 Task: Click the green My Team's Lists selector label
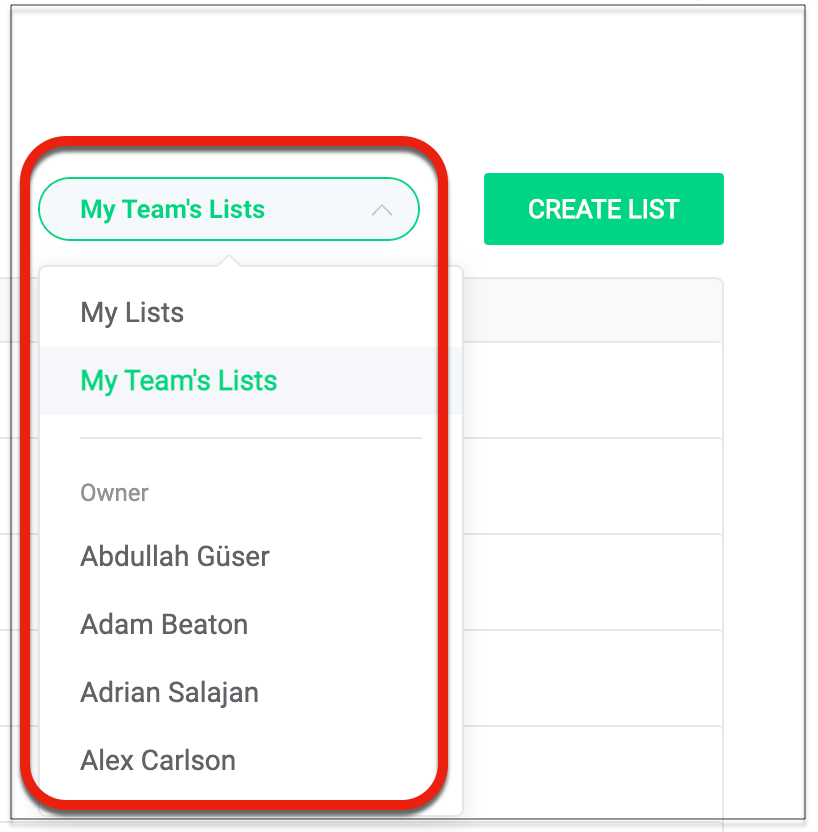click(172, 210)
